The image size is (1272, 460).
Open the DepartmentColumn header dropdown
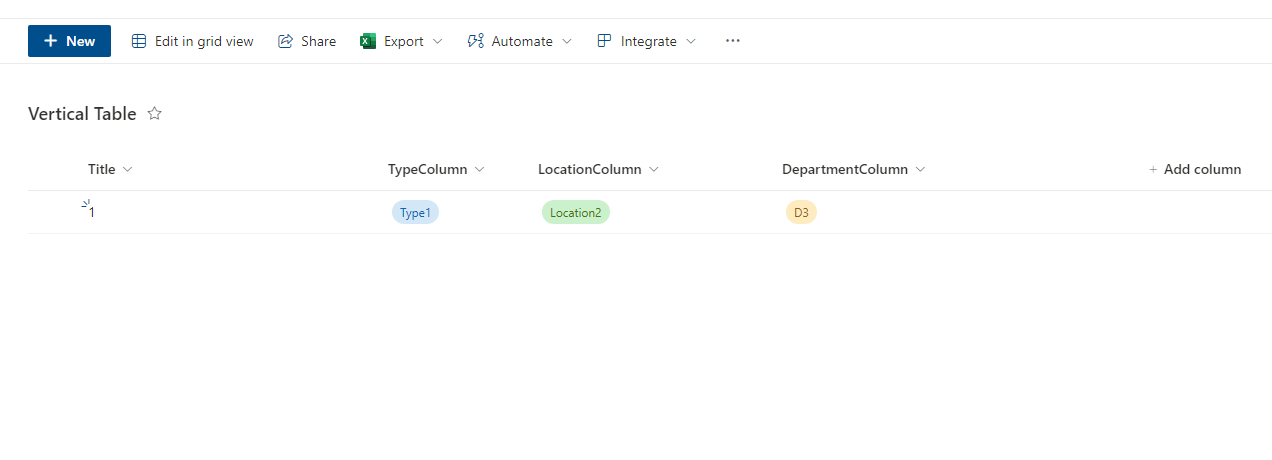[853, 169]
